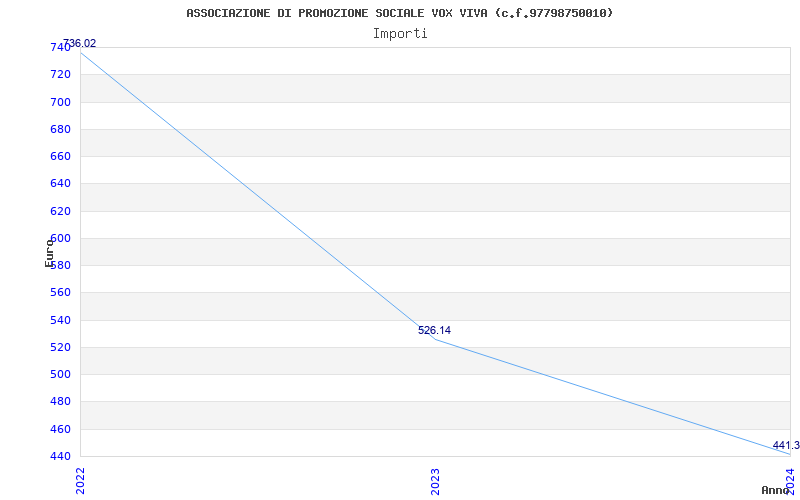Select the 2022 x-axis label
Image resolution: width=800 pixels, height=500 pixels.
click(x=80, y=481)
